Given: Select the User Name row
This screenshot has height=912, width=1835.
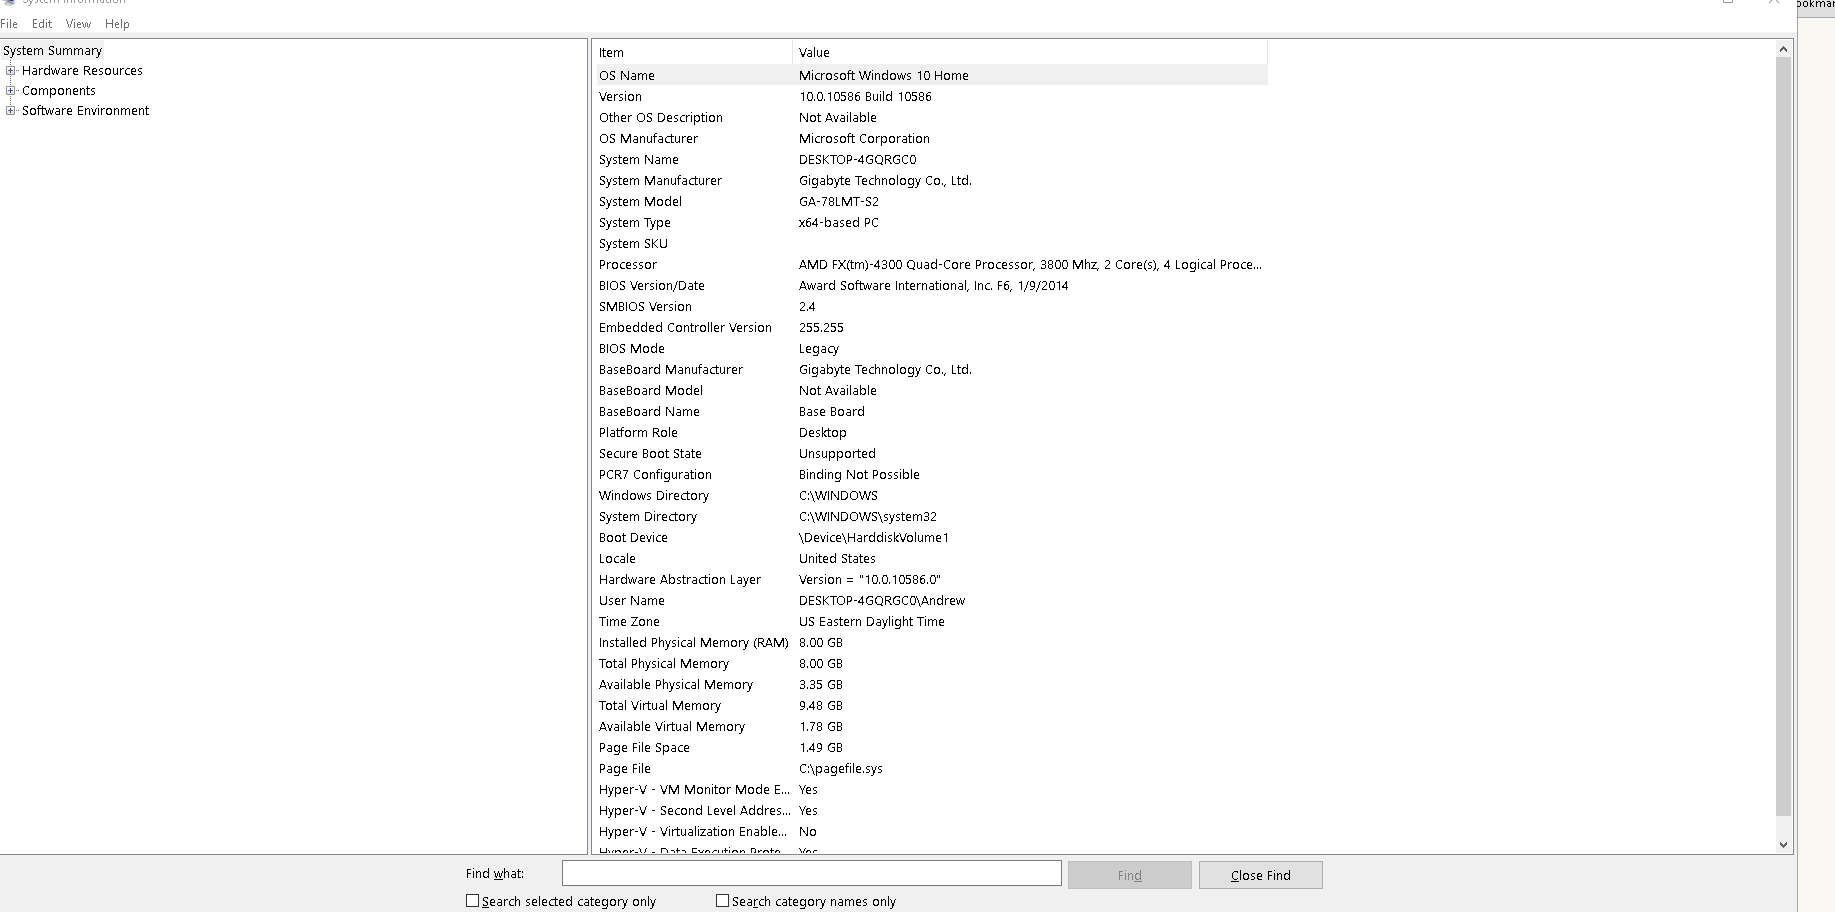Looking at the screenshot, I should 932,601.
